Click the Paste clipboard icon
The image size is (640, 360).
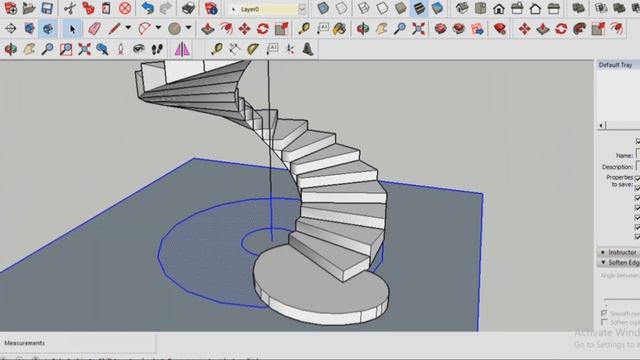(106, 8)
